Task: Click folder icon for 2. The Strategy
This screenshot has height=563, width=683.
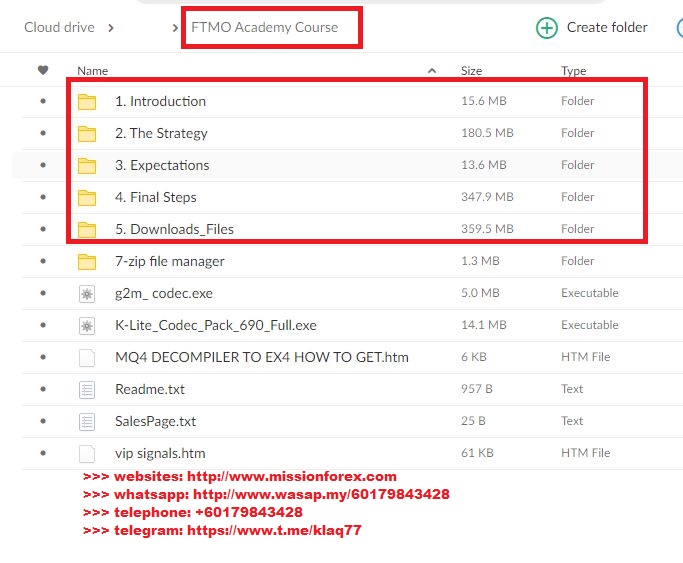Action: 87,134
